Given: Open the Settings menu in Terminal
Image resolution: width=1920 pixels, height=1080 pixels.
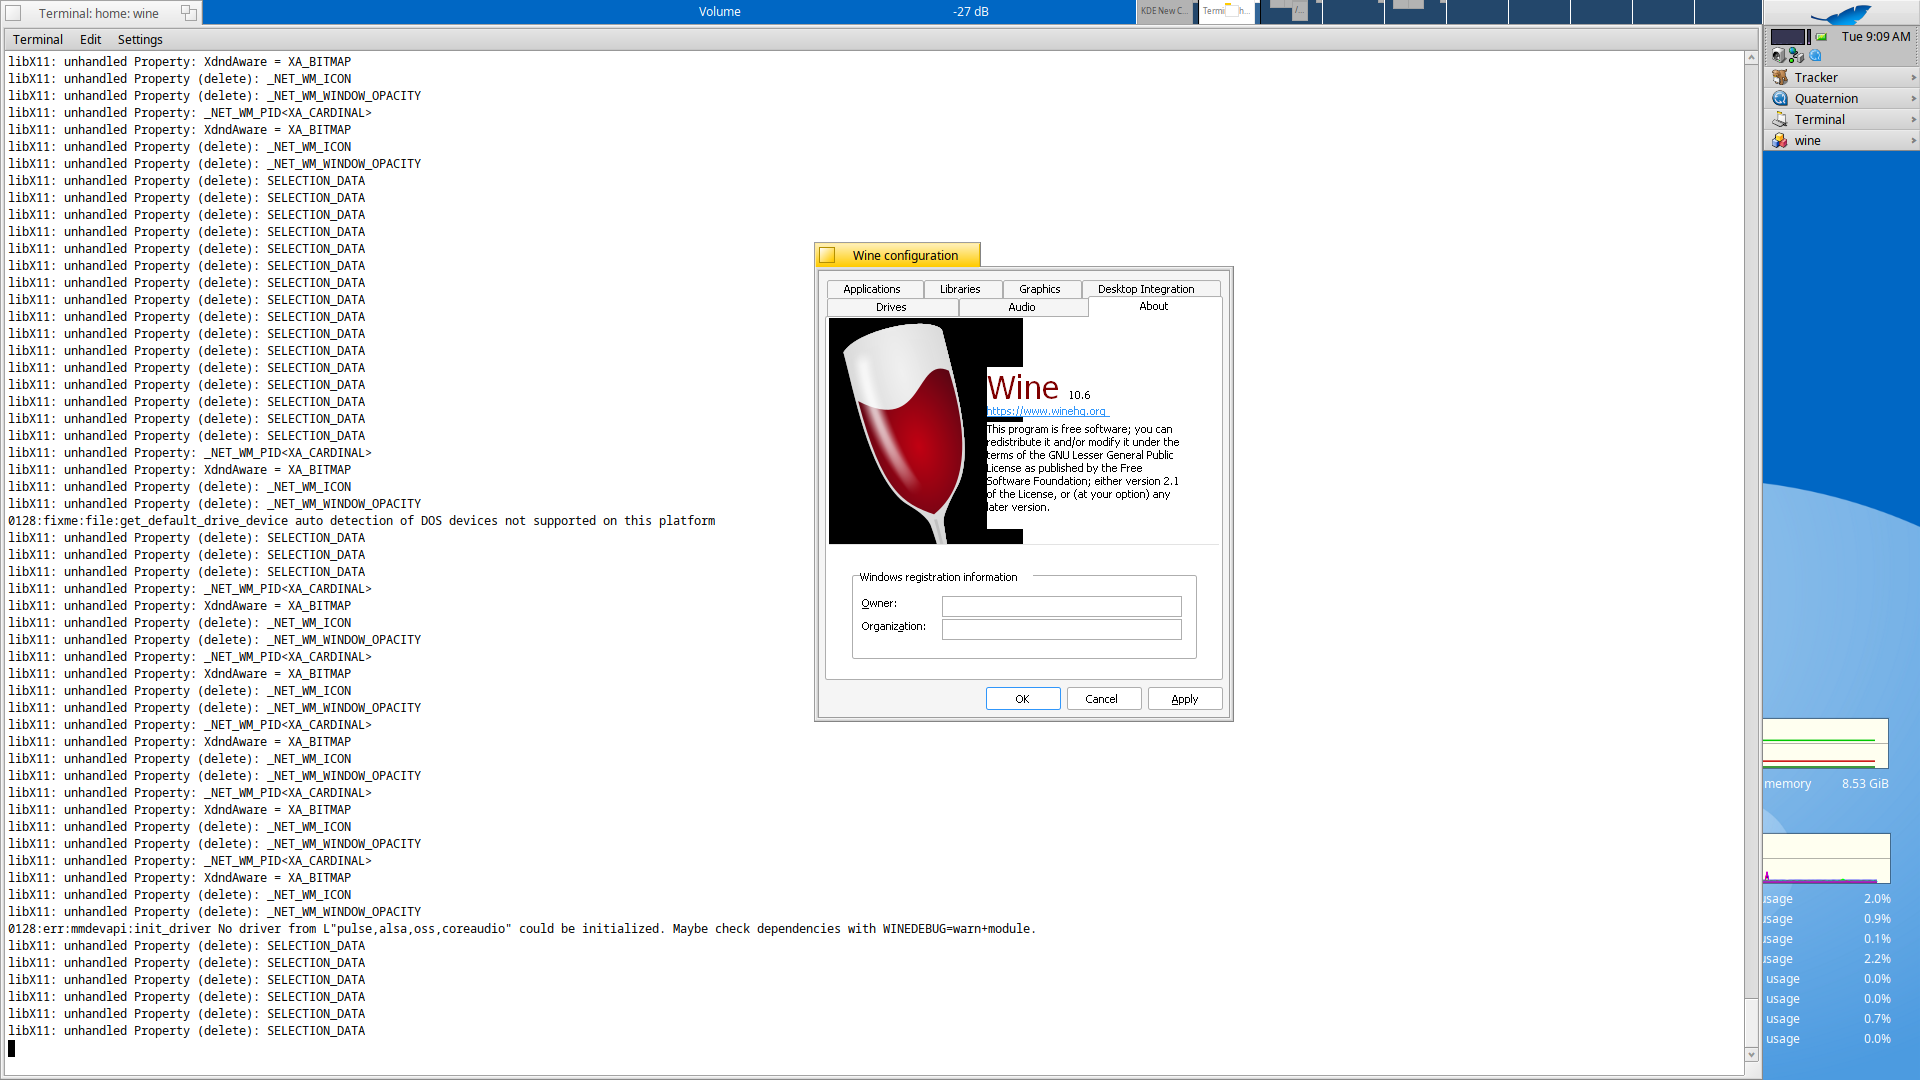Looking at the screenshot, I should pos(140,40).
